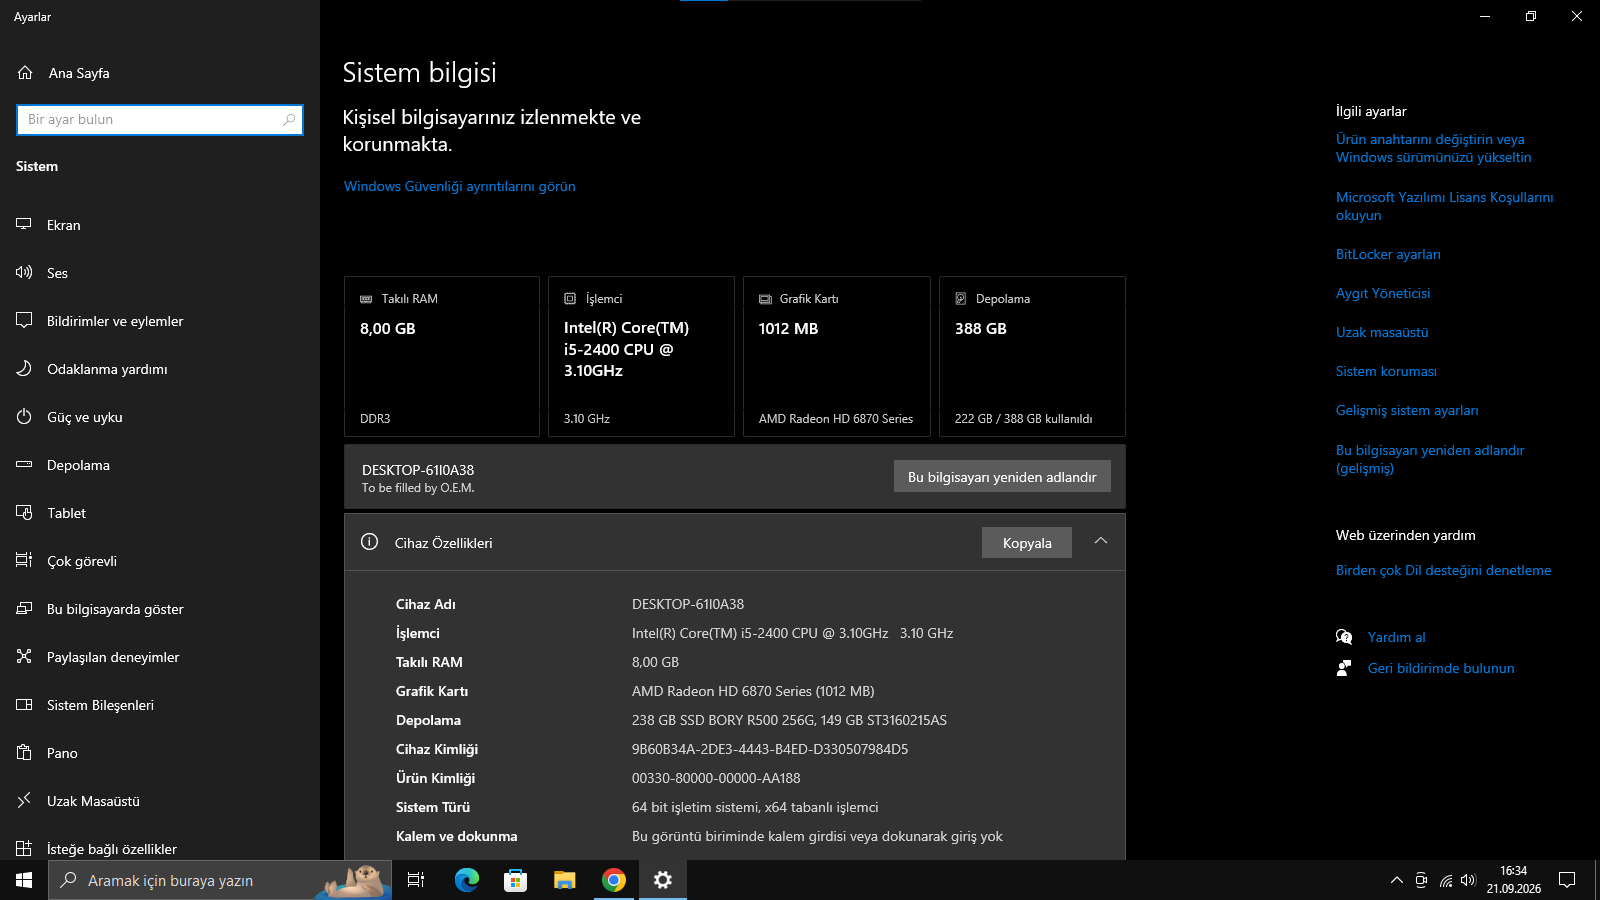The height and width of the screenshot is (900, 1600).
Task: Click the İsteğe bağlı özellikler icon
Action: (24, 848)
